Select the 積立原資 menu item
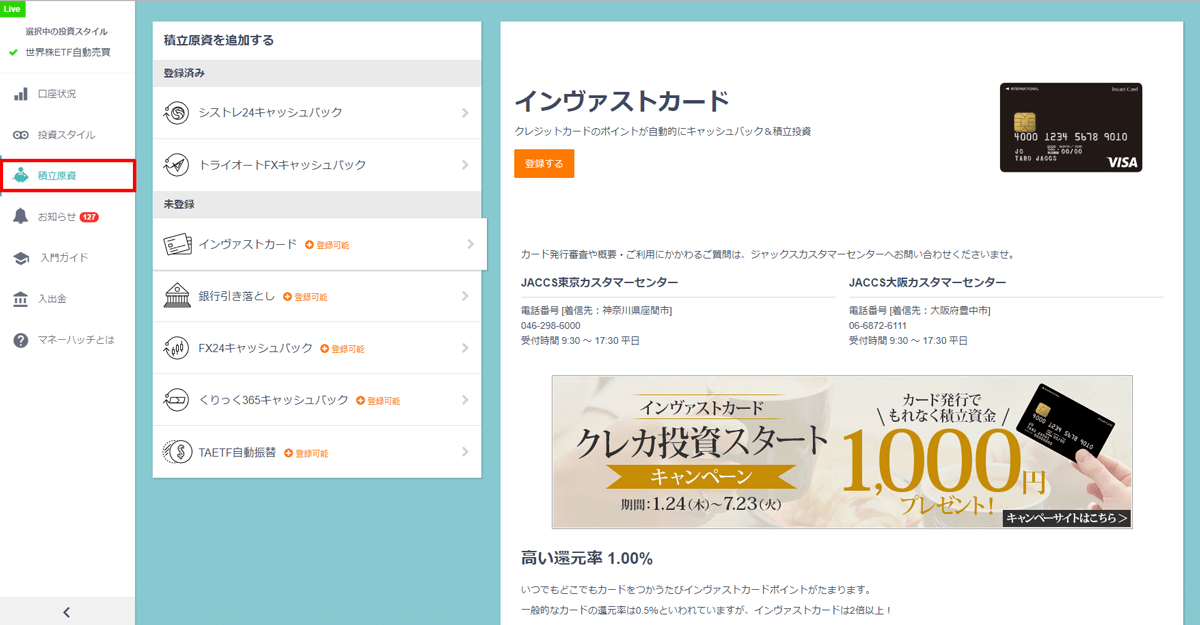 pos(67,176)
